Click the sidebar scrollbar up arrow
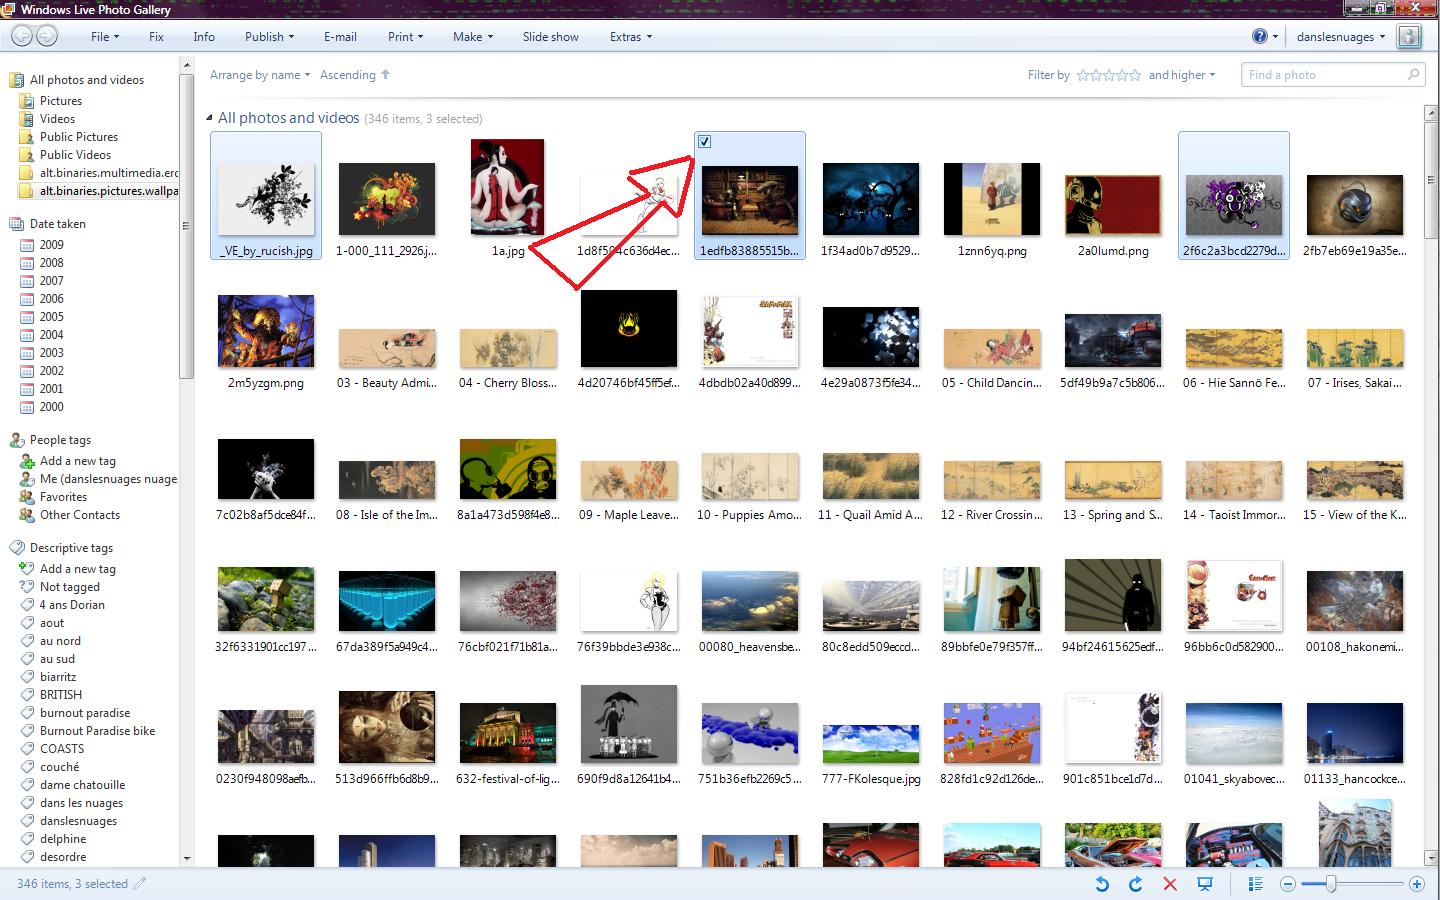Image resolution: width=1440 pixels, height=900 pixels. (186, 64)
